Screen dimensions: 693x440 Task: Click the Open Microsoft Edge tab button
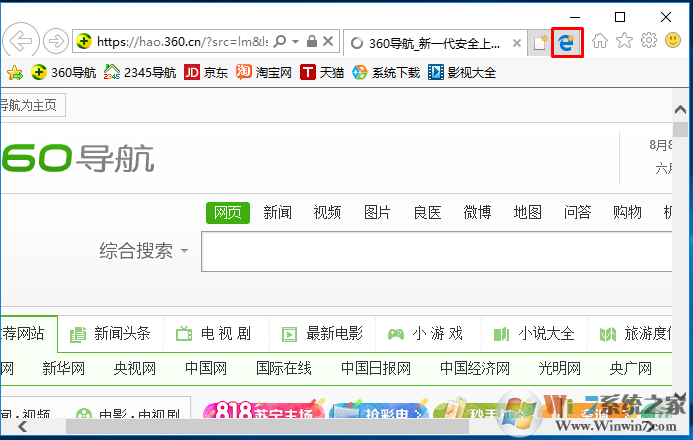click(567, 42)
